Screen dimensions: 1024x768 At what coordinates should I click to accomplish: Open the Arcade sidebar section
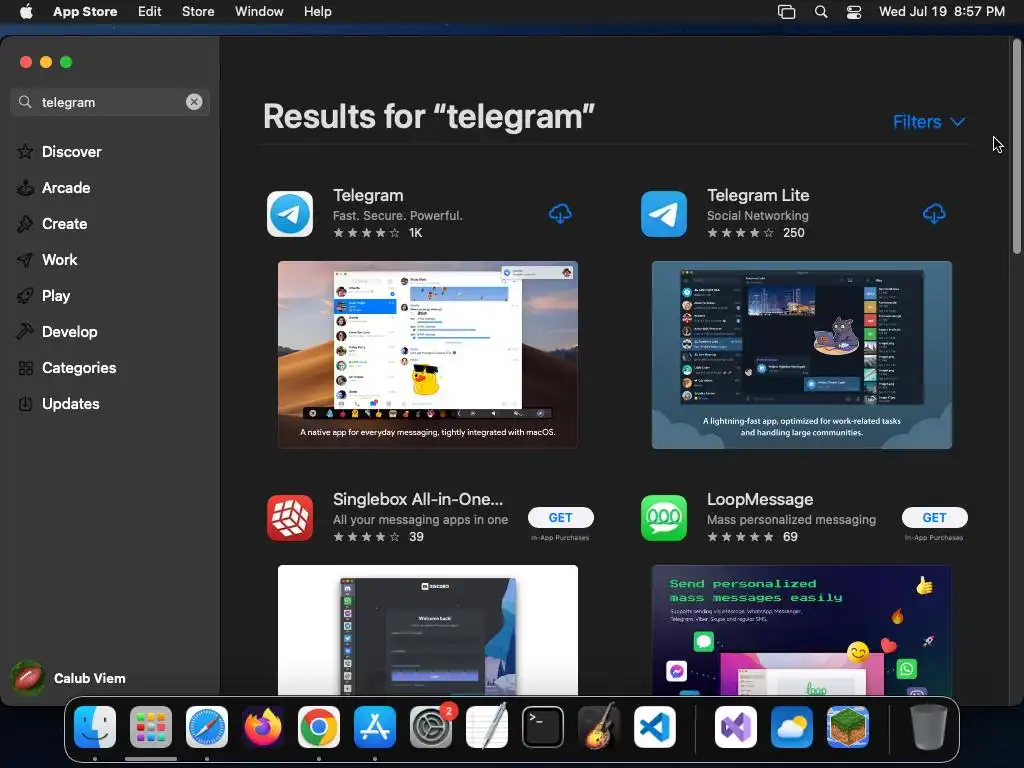66,187
